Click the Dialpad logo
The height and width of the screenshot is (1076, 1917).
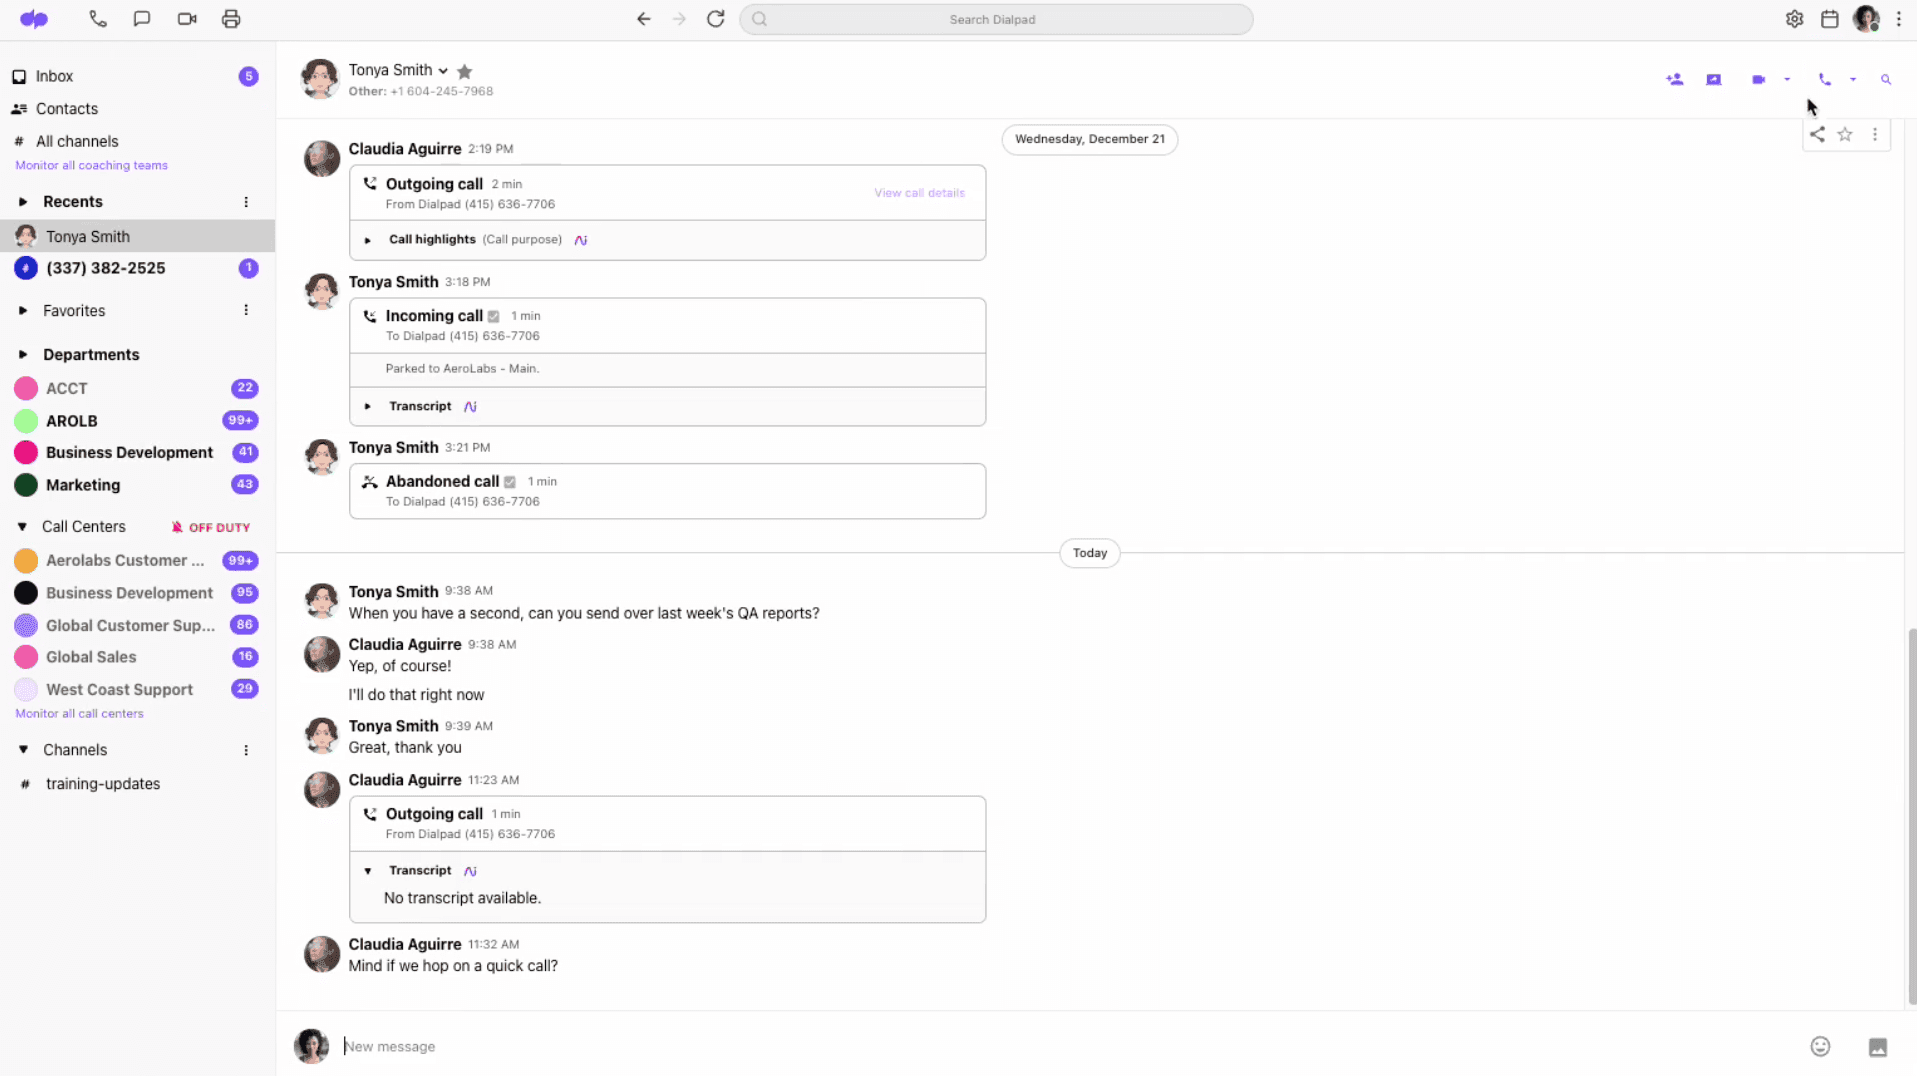pyautogui.click(x=34, y=19)
